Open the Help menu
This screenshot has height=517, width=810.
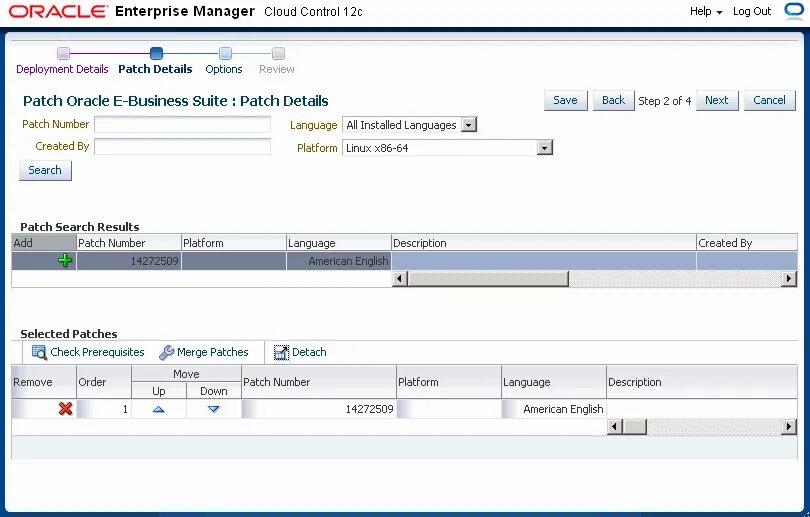pyautogui.click(x=706, y=11)
